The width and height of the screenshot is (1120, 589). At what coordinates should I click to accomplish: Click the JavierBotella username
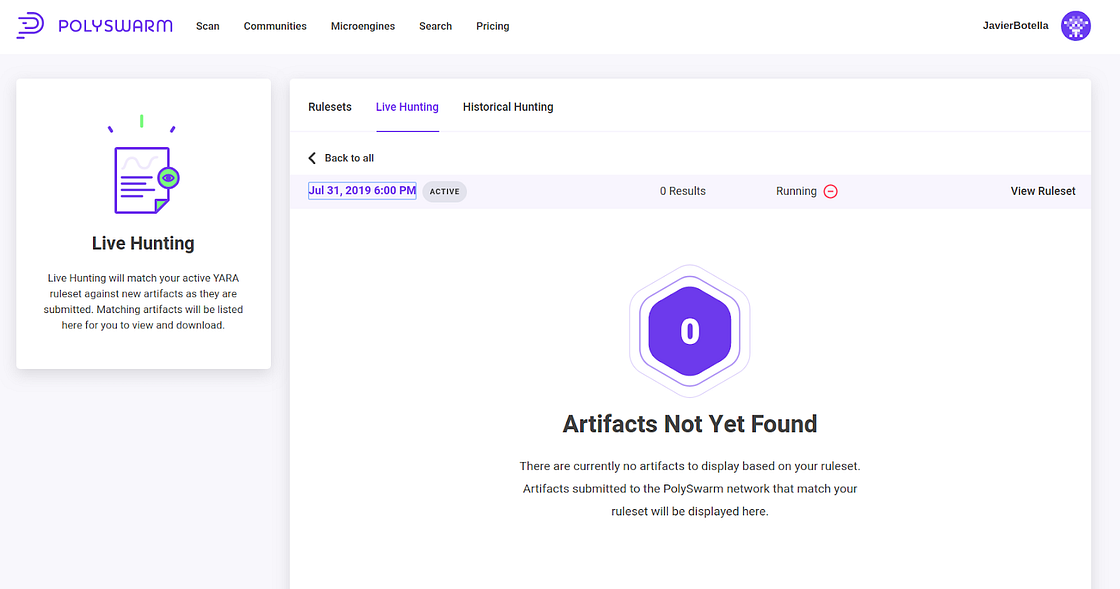[x=1015, y=26]
